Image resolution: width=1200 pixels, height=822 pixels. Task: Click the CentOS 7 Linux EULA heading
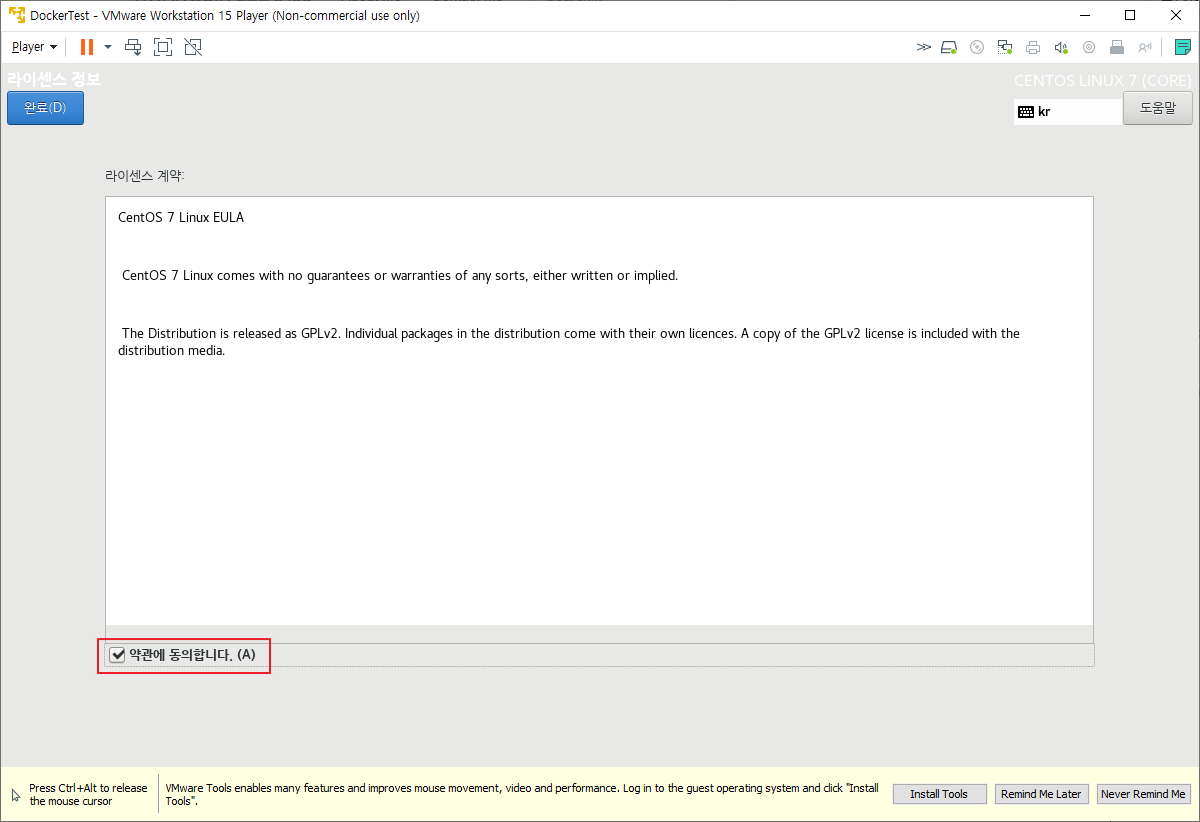(x=181, y=217)
